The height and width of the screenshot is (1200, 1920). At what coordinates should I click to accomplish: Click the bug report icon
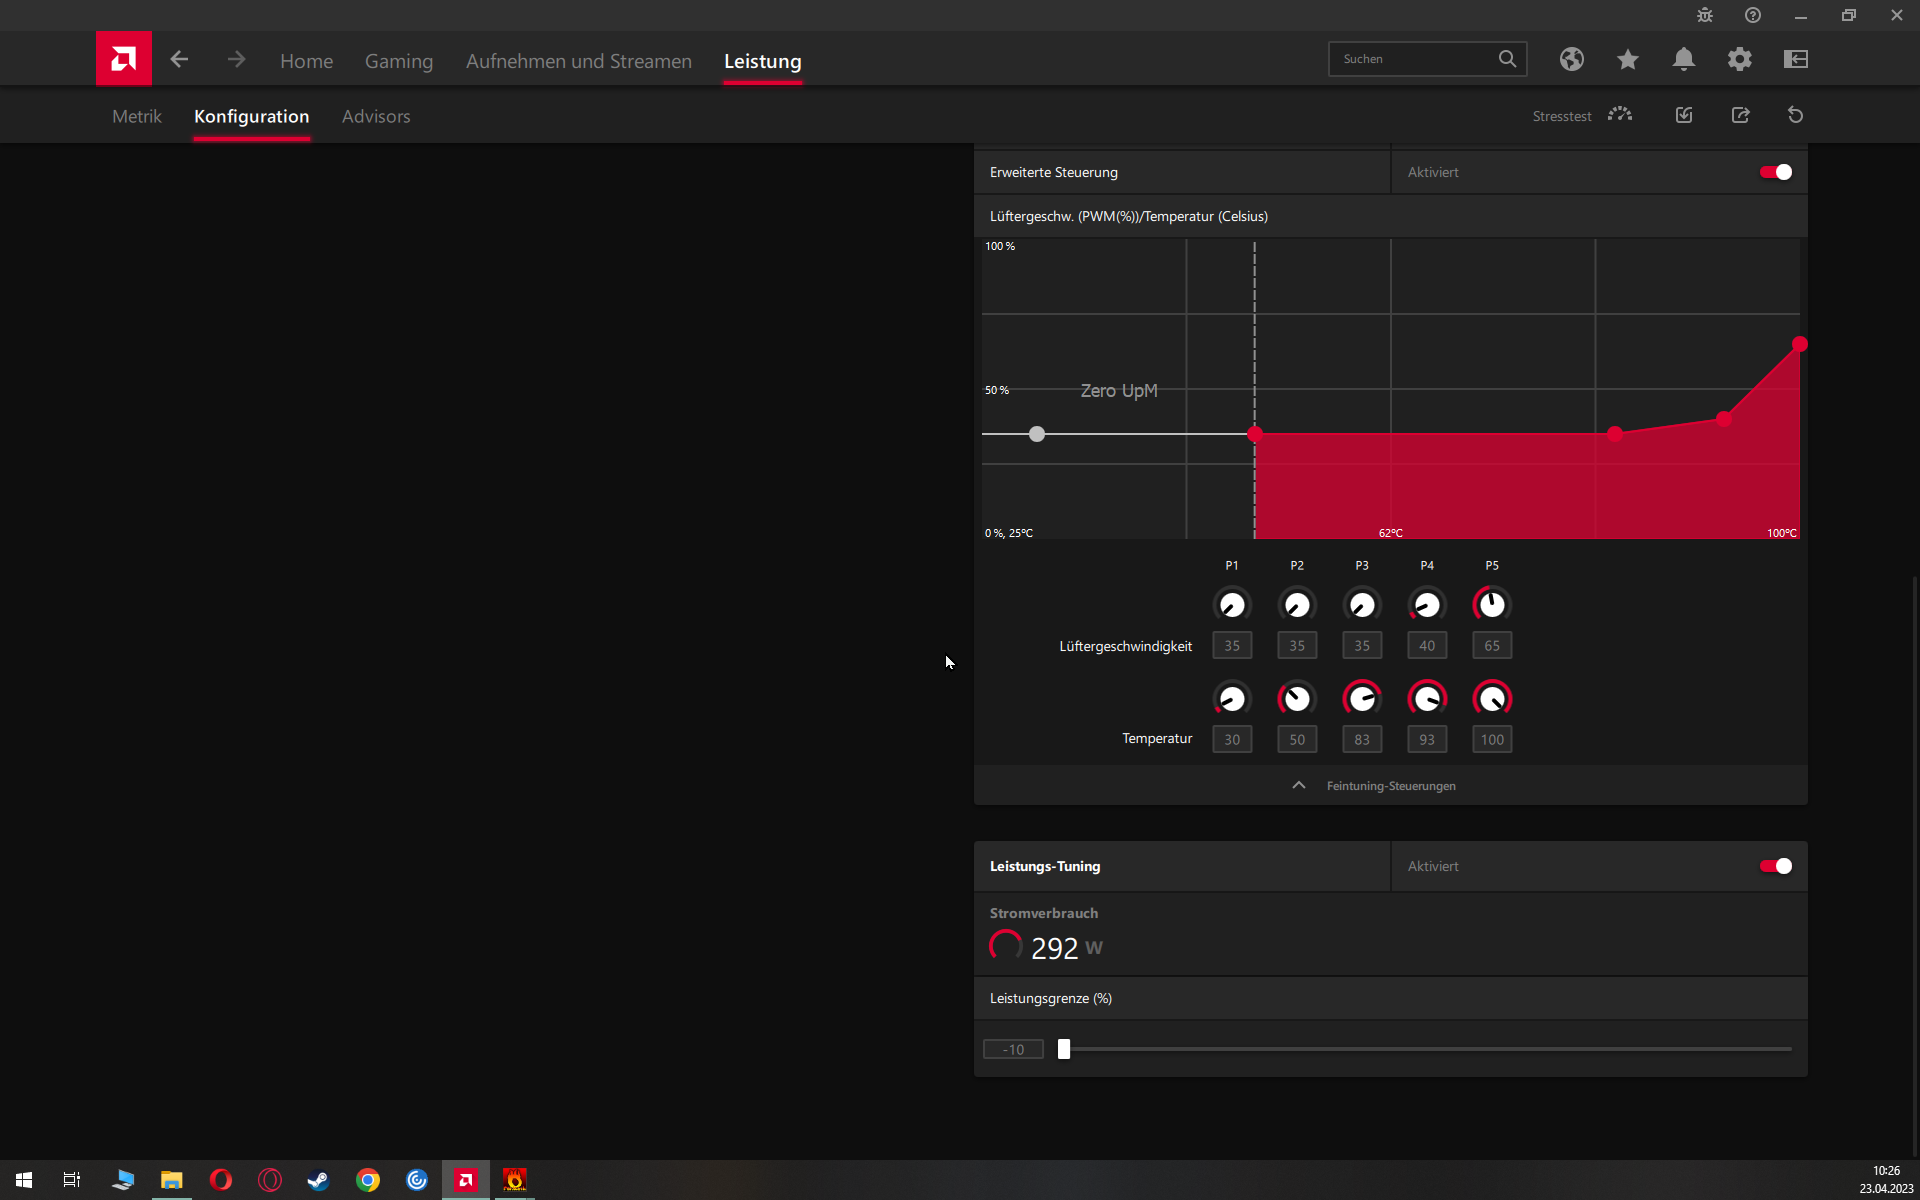(x=1704, y=15)
